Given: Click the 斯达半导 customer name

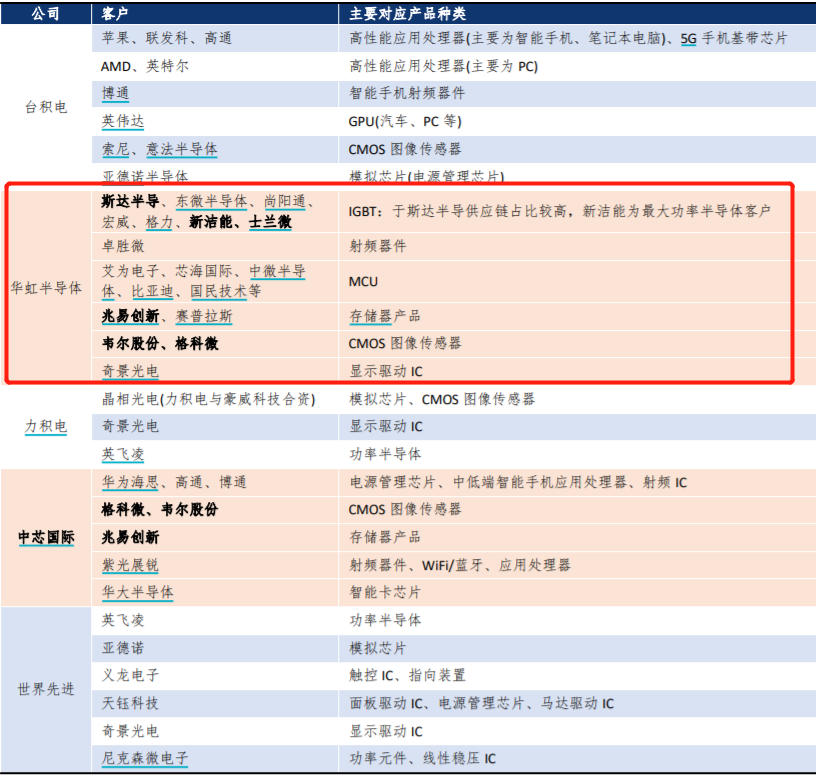Looking at the screenshot, I should [130, 201].
